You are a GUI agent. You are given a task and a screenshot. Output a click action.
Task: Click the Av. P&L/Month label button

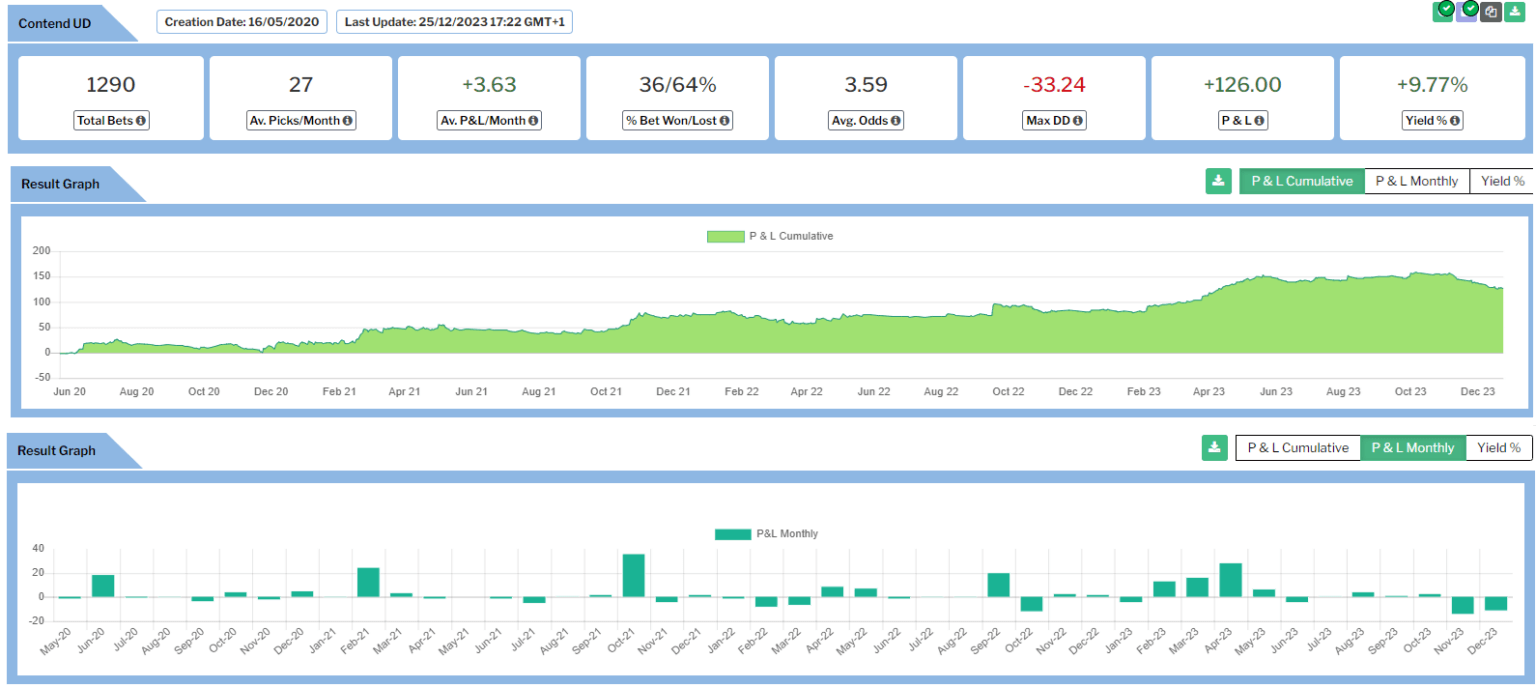tap(489, 121)
